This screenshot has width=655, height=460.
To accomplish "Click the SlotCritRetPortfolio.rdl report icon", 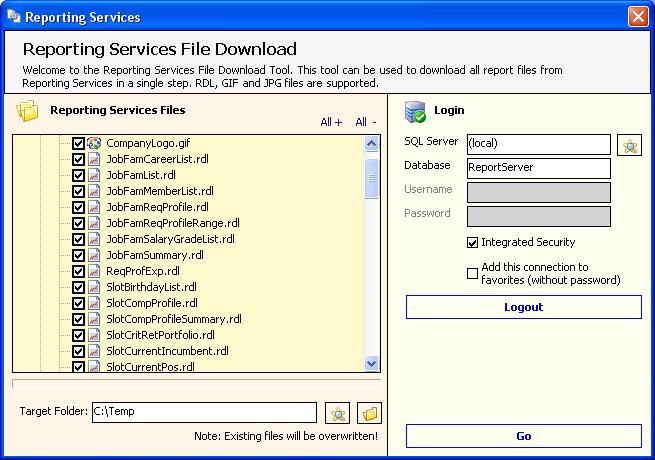I will pos(94,335).
